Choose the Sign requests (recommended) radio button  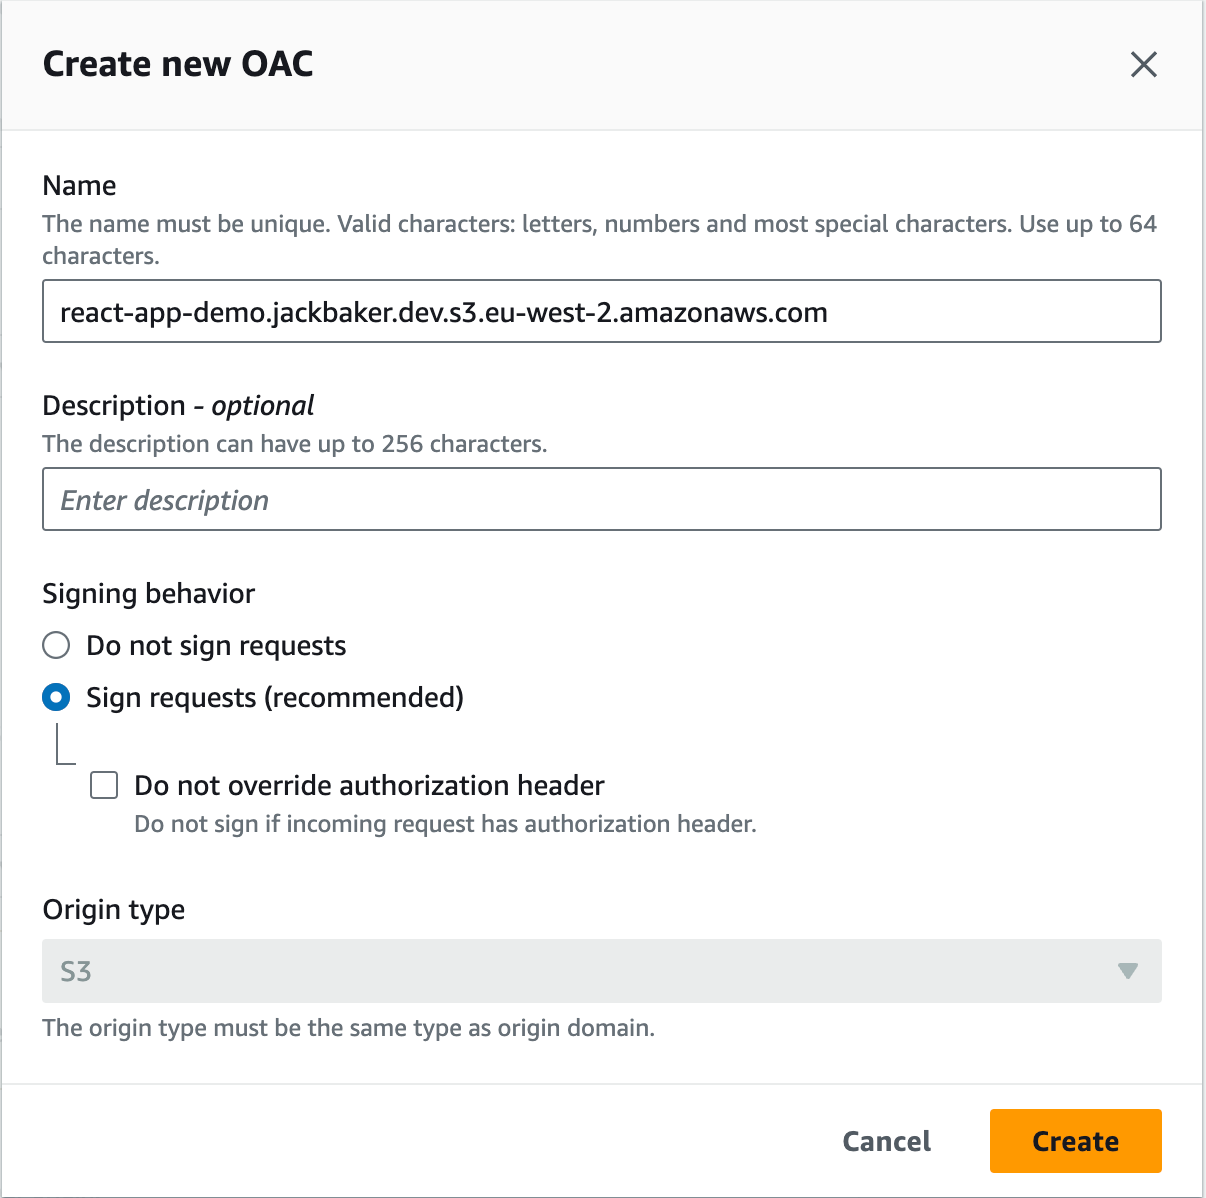(x=57, y=698)
